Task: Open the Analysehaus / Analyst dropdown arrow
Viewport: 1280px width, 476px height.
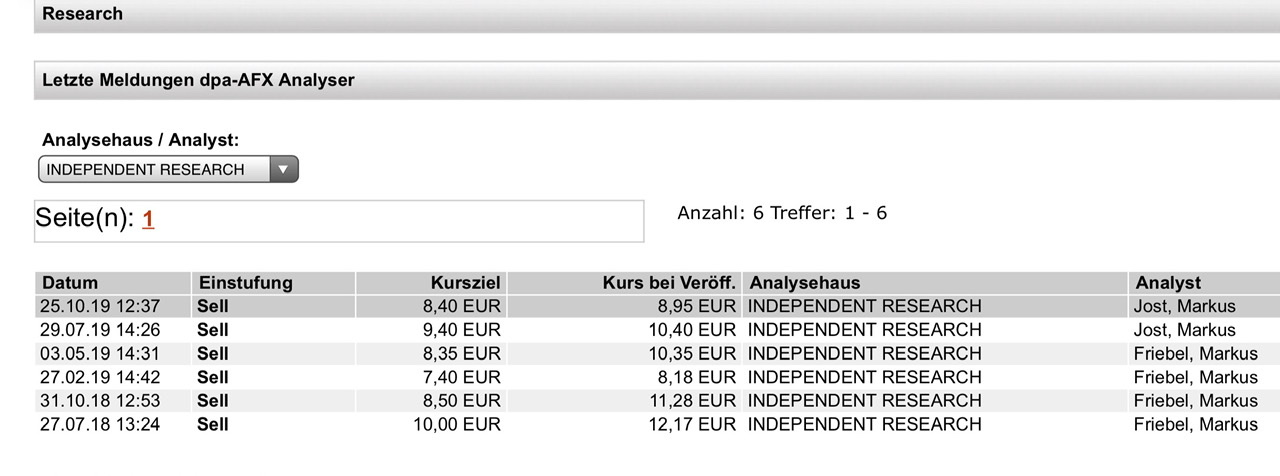Action: coord(284,170)
